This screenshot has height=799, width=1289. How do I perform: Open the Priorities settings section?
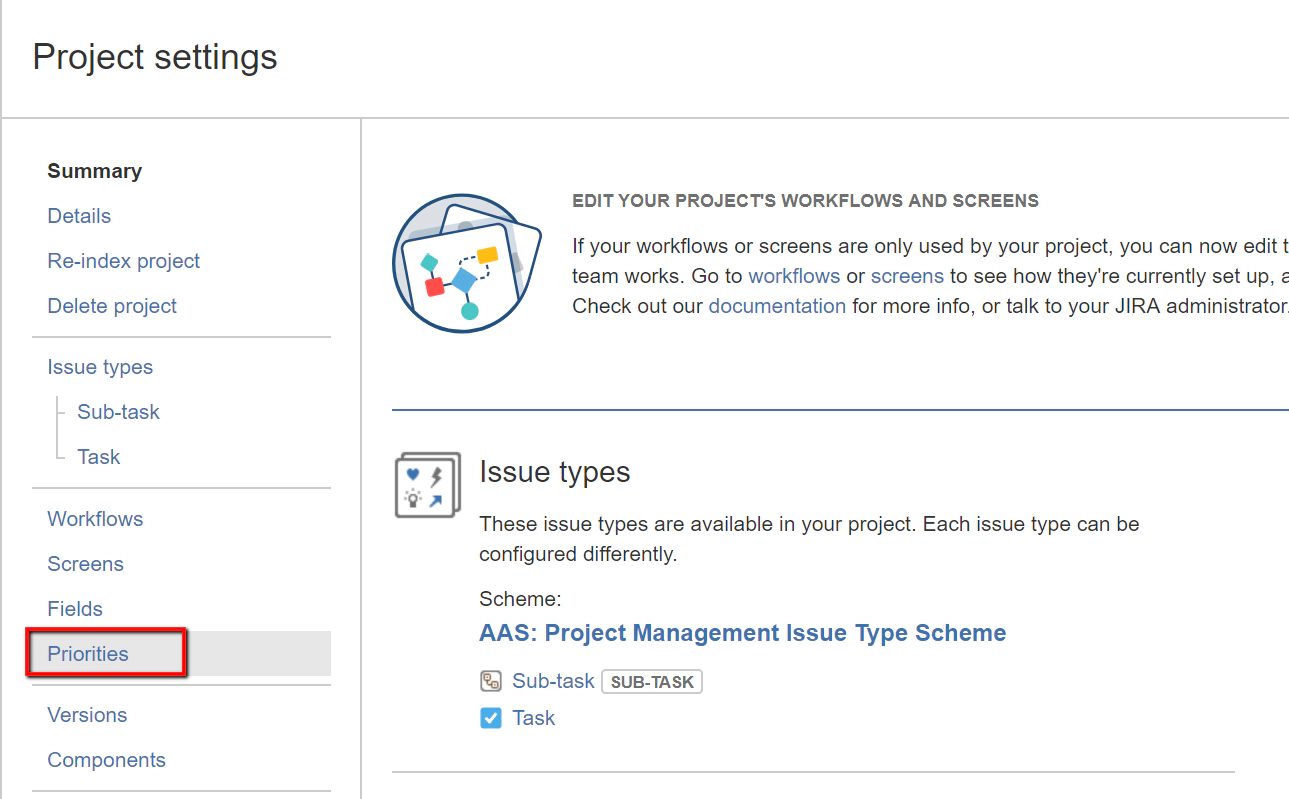[87, 653]
